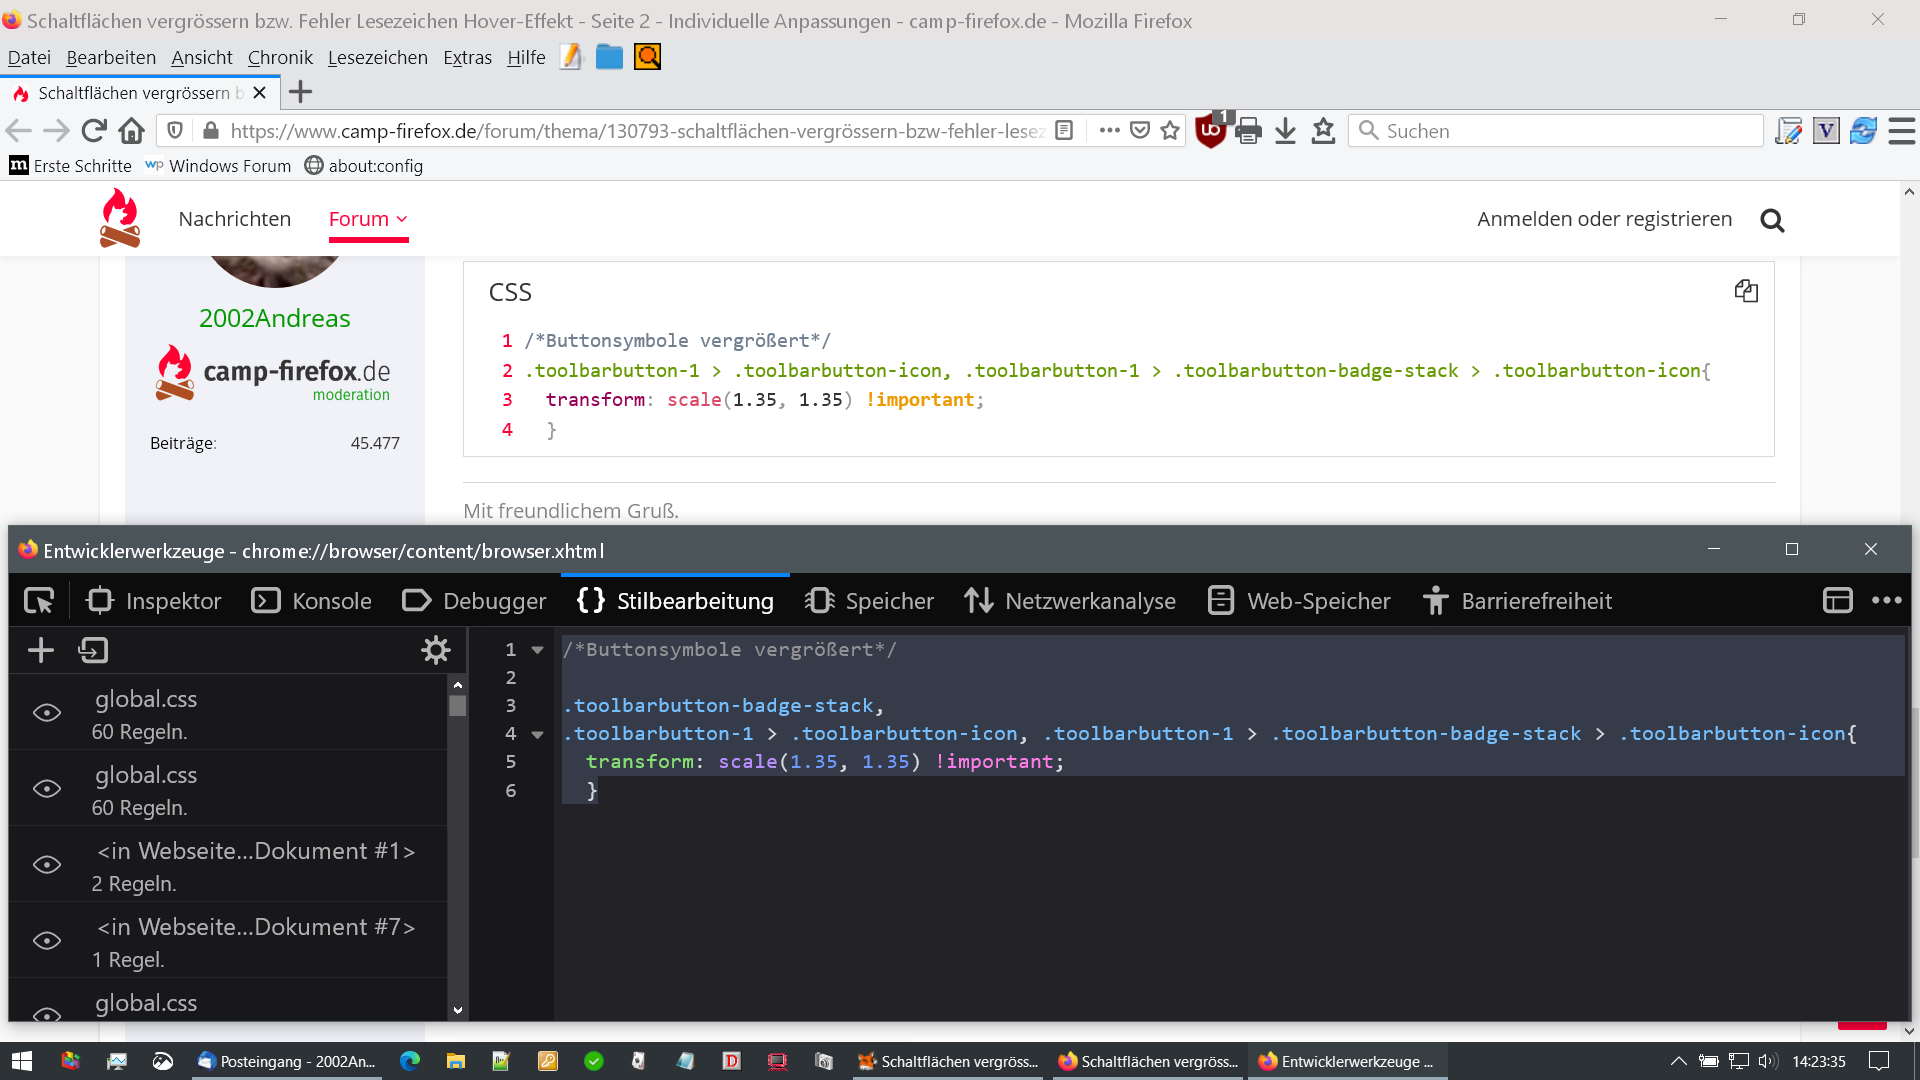
Task: Hide the Webseite Dokument #1 stylesheet
Action: pyautogui.click(x=47, y=865)
